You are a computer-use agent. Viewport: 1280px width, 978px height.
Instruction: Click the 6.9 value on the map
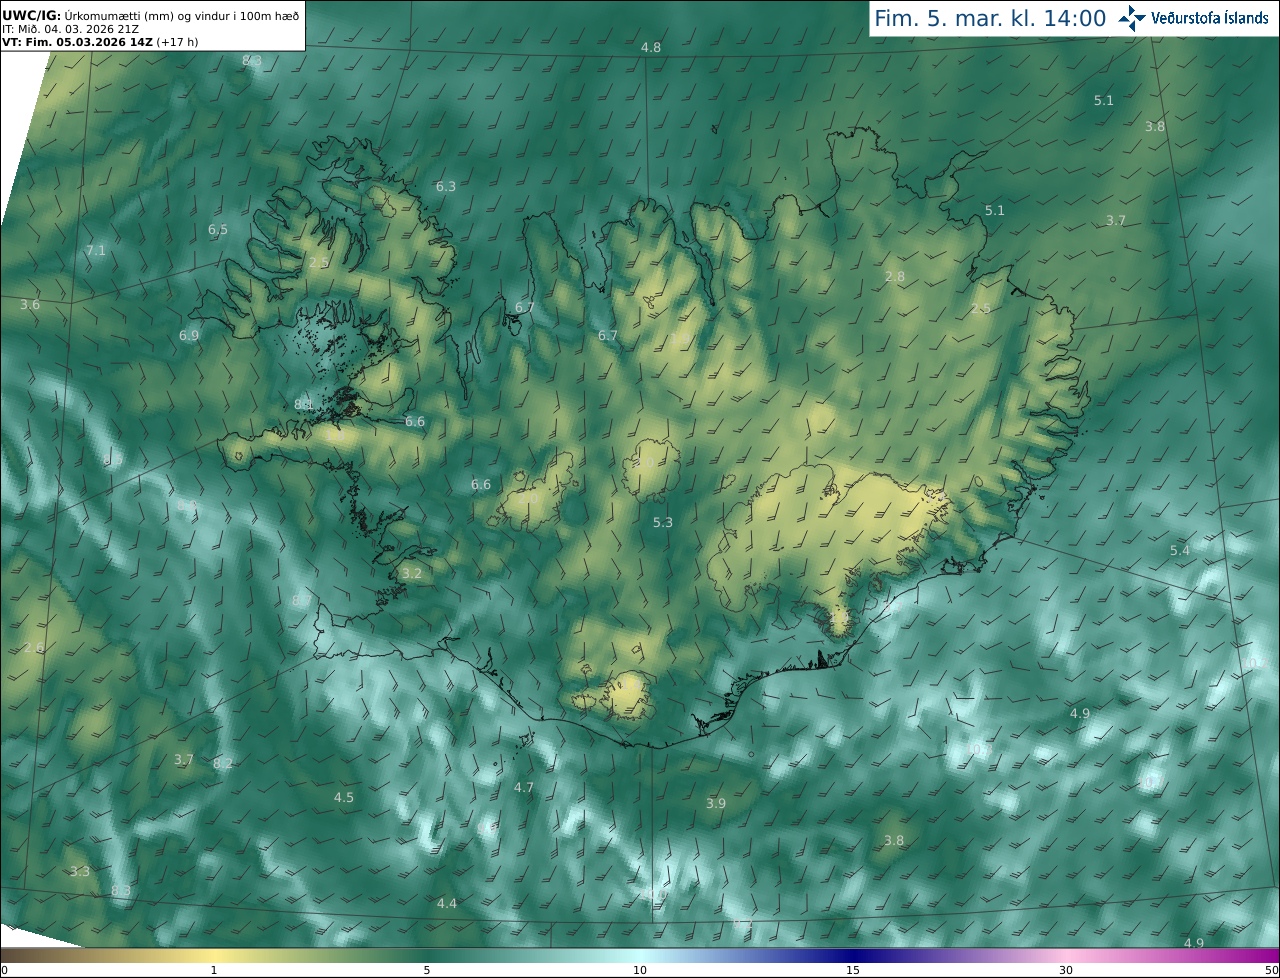[x=189, y=336]
